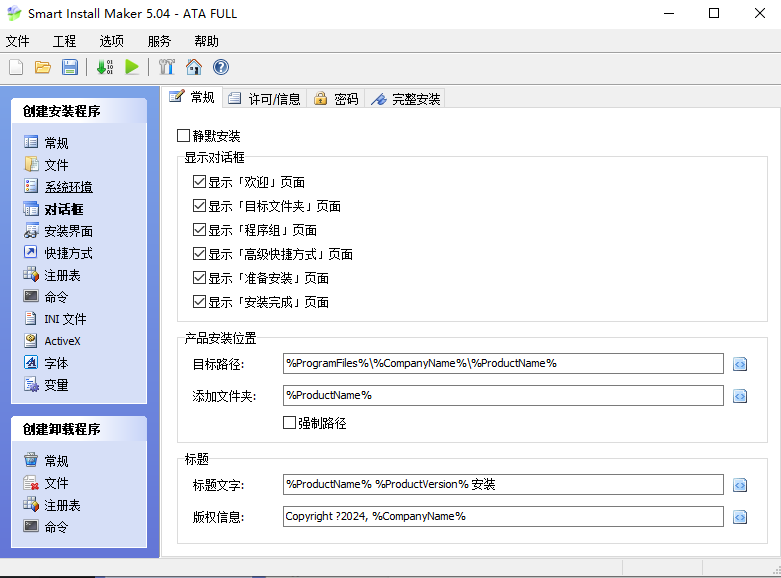Open uninstaller 注册表 under 创建卸载程序
Image resolution: width=781 pixels, height=578 pixels.
(x=52, y=505)
